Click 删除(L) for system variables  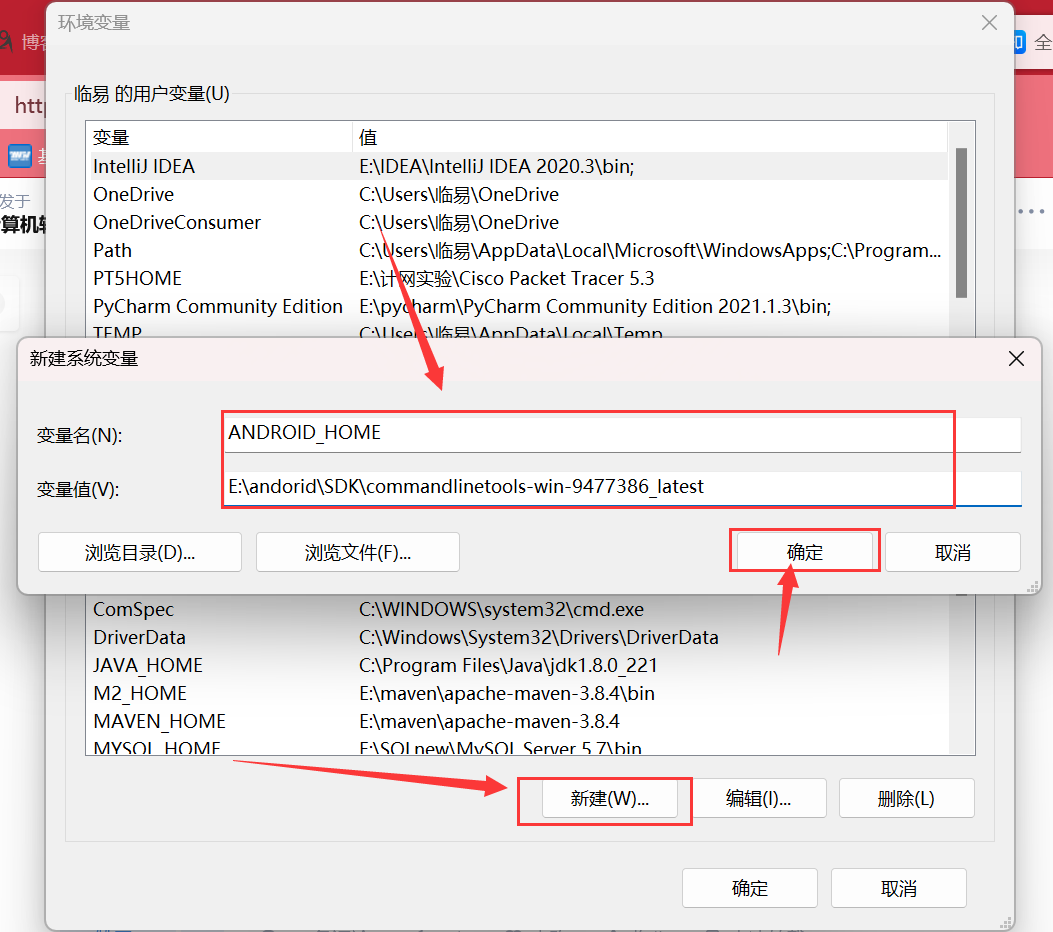(x=906, y=798)
